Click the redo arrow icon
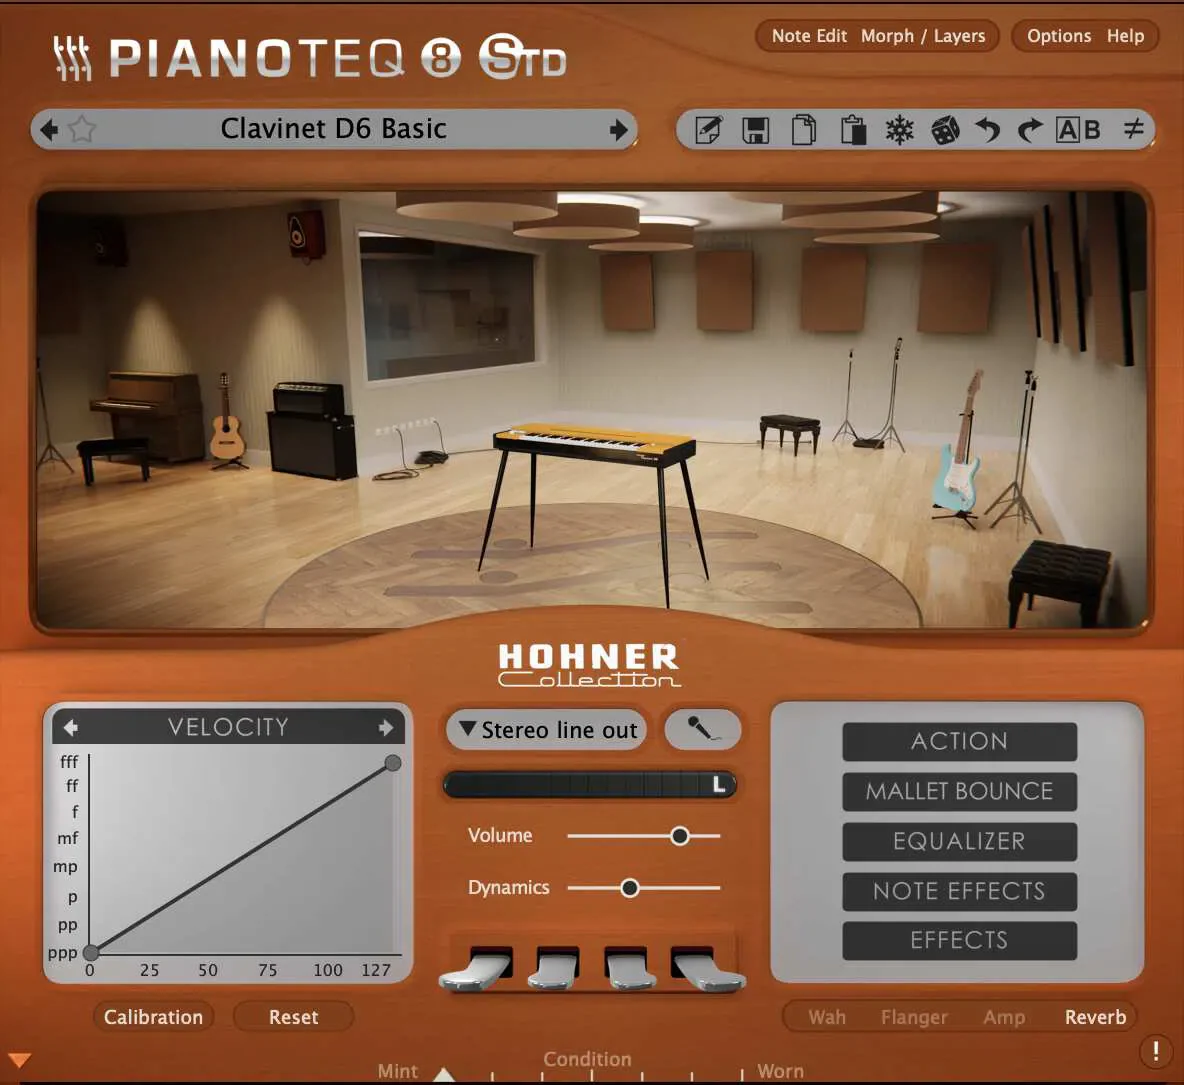Image resolution: width=1184 pixels, height=1085 pixels. click(1029, 130)
